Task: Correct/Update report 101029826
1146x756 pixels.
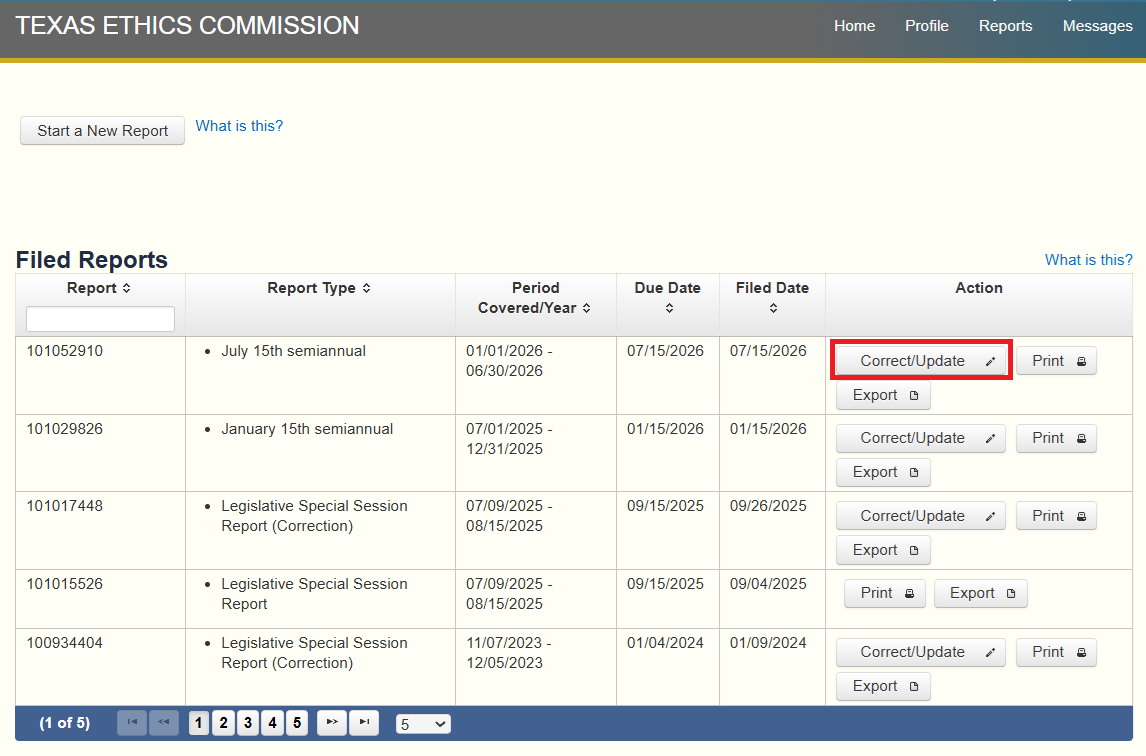Action: 921,438
